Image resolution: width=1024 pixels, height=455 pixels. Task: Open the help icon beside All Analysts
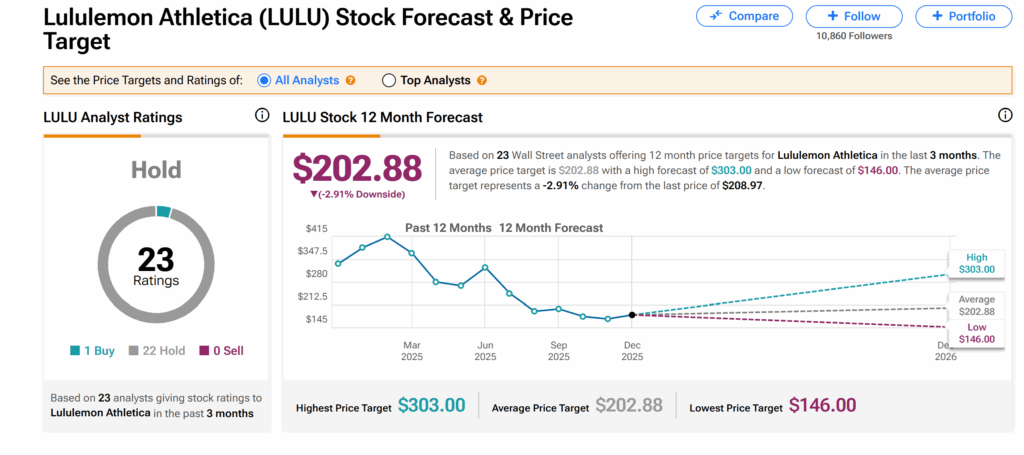tap(351, 81)
